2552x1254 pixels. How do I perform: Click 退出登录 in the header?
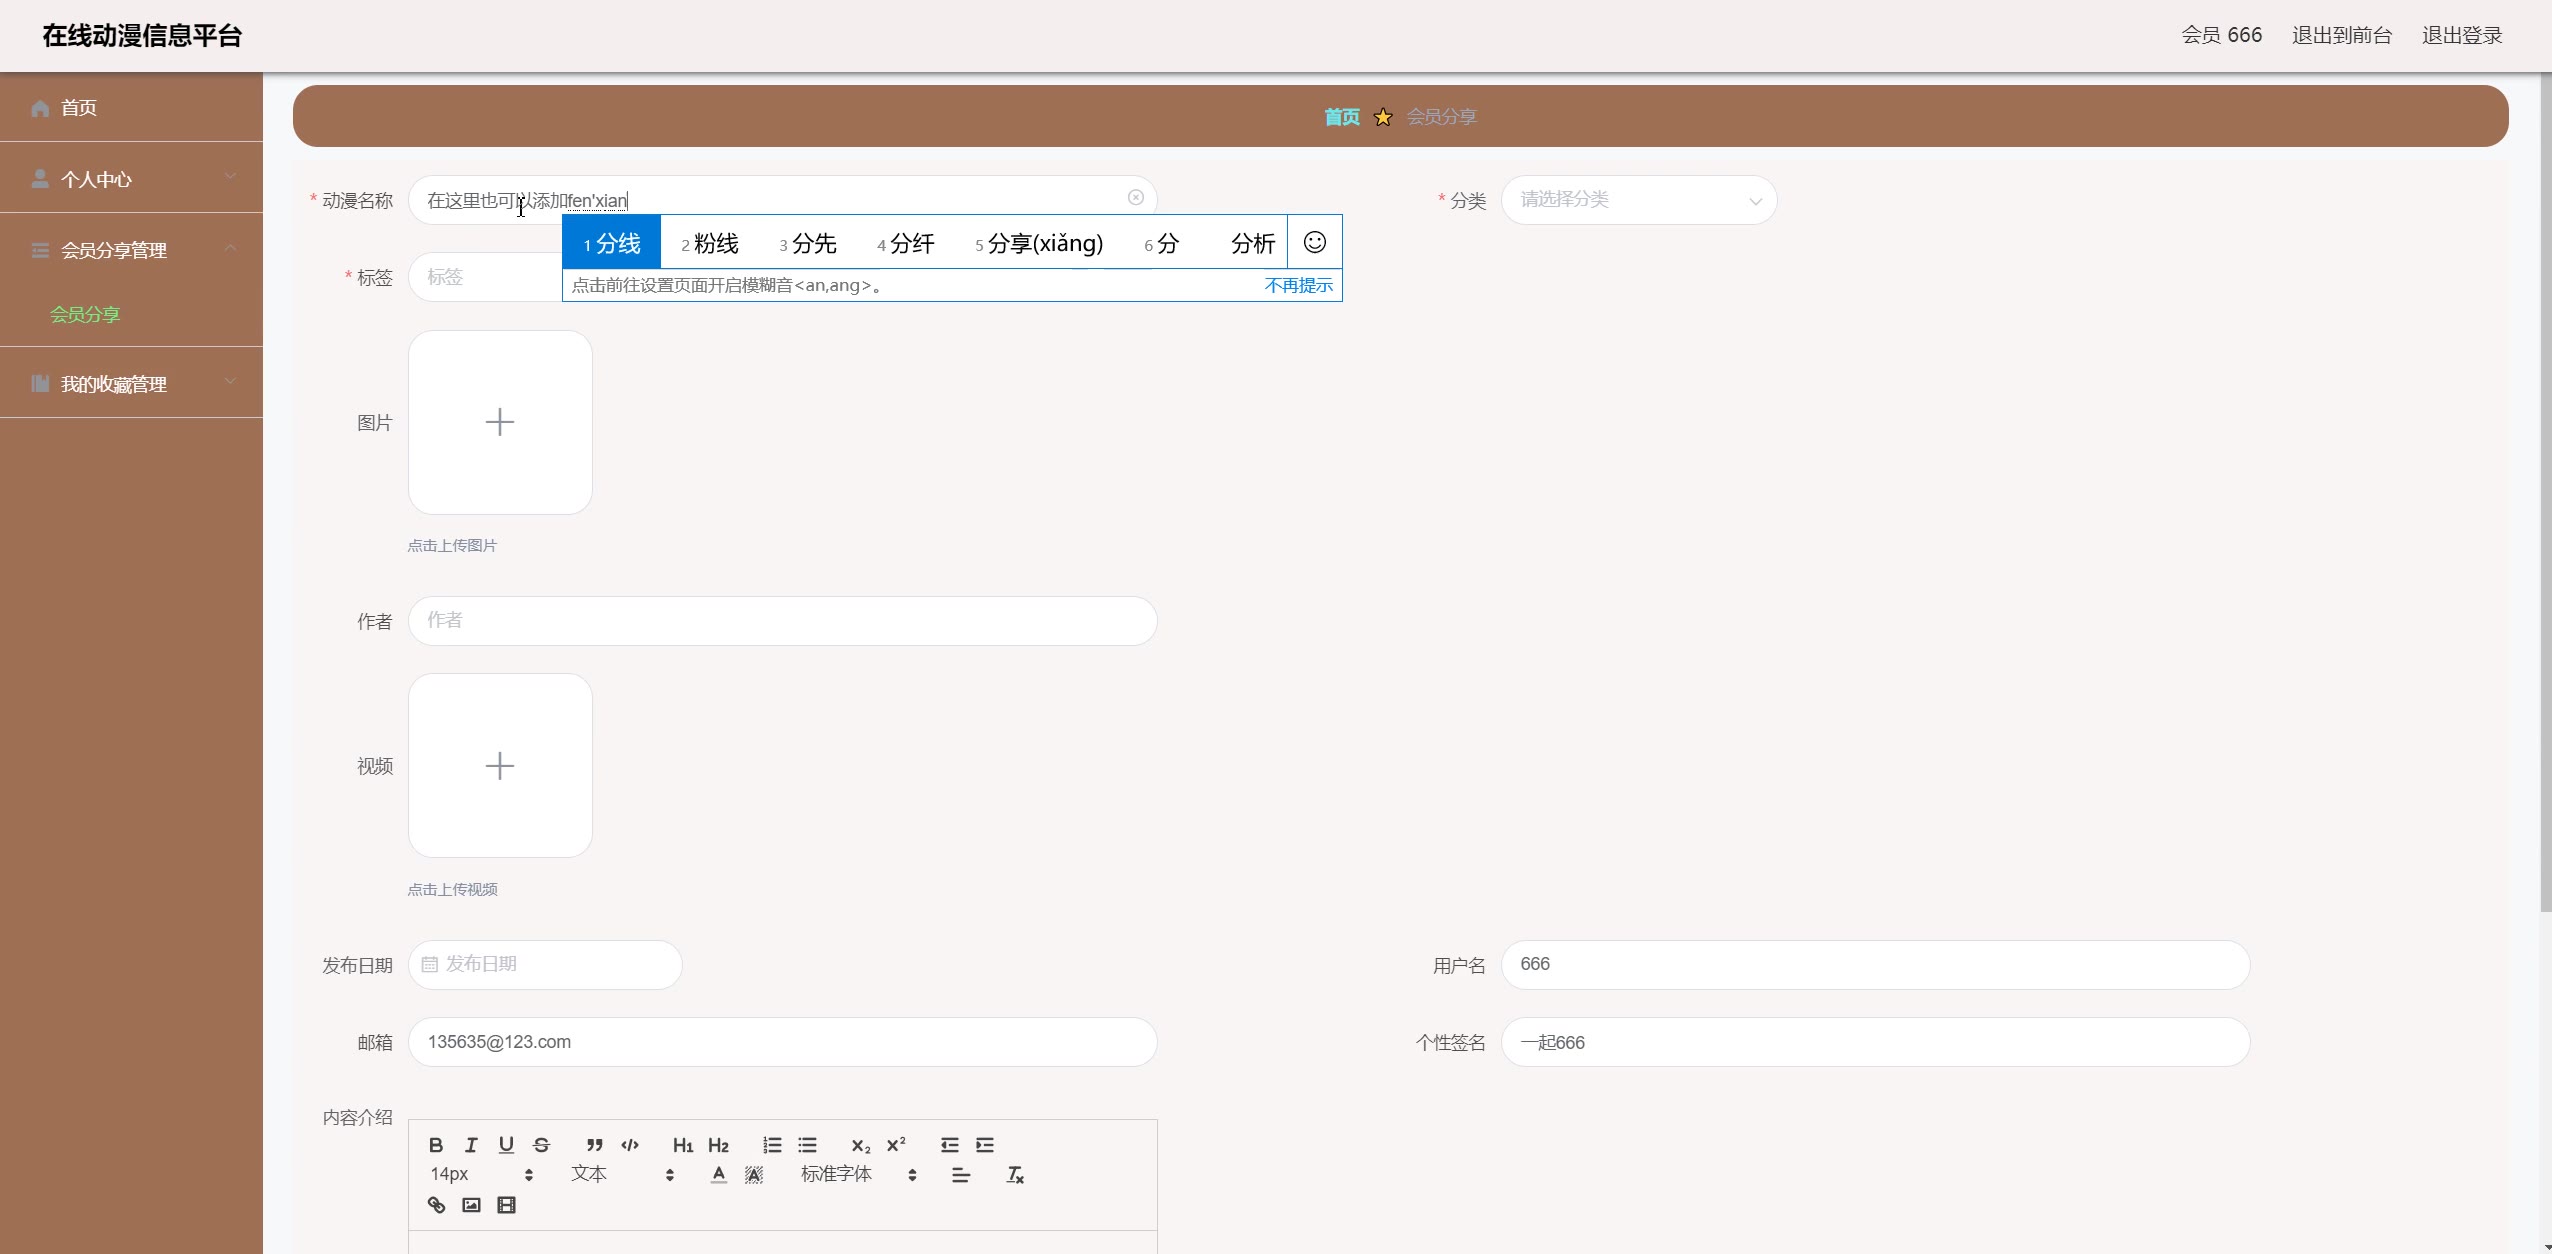pyautogui.click(x=2461, y=36)
